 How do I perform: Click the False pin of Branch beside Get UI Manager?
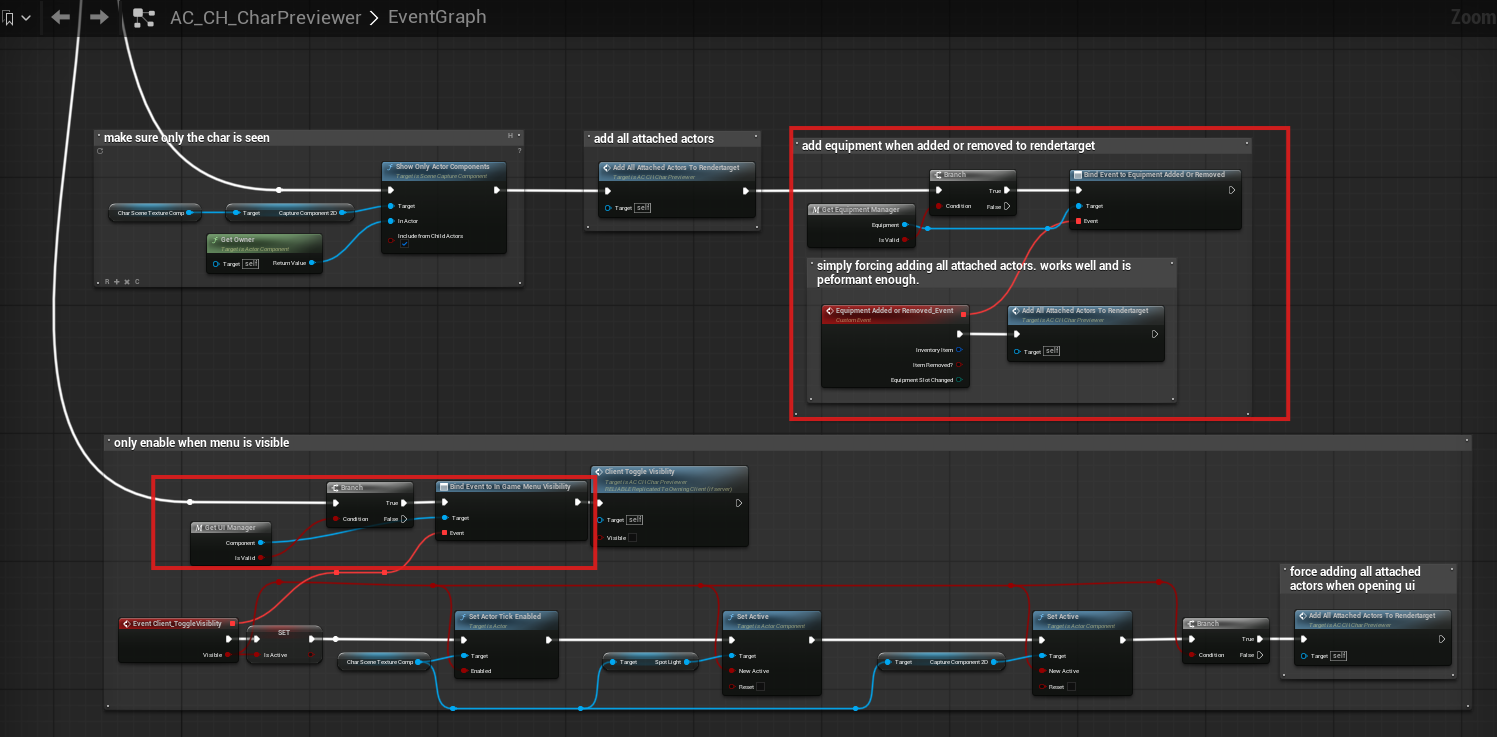(x=404, y=519)
